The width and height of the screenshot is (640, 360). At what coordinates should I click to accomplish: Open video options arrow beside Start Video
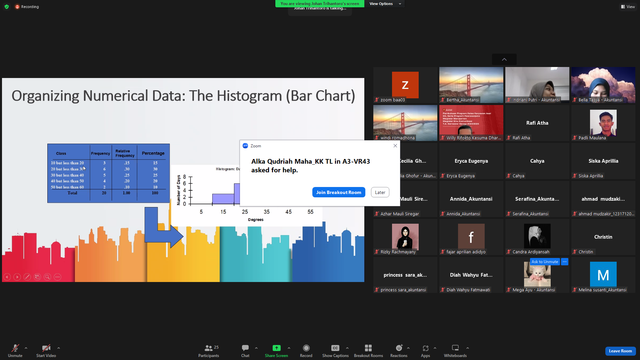[x=58, y=348]
